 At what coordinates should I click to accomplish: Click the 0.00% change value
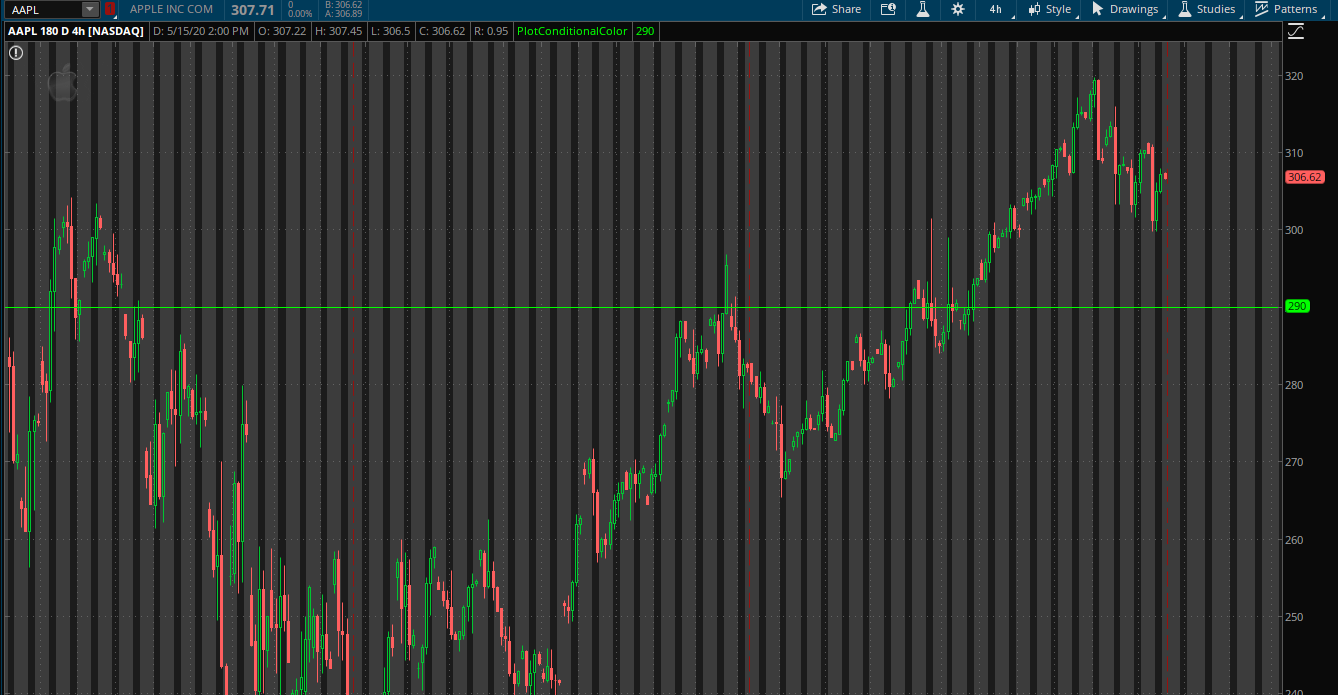[299, 14]
